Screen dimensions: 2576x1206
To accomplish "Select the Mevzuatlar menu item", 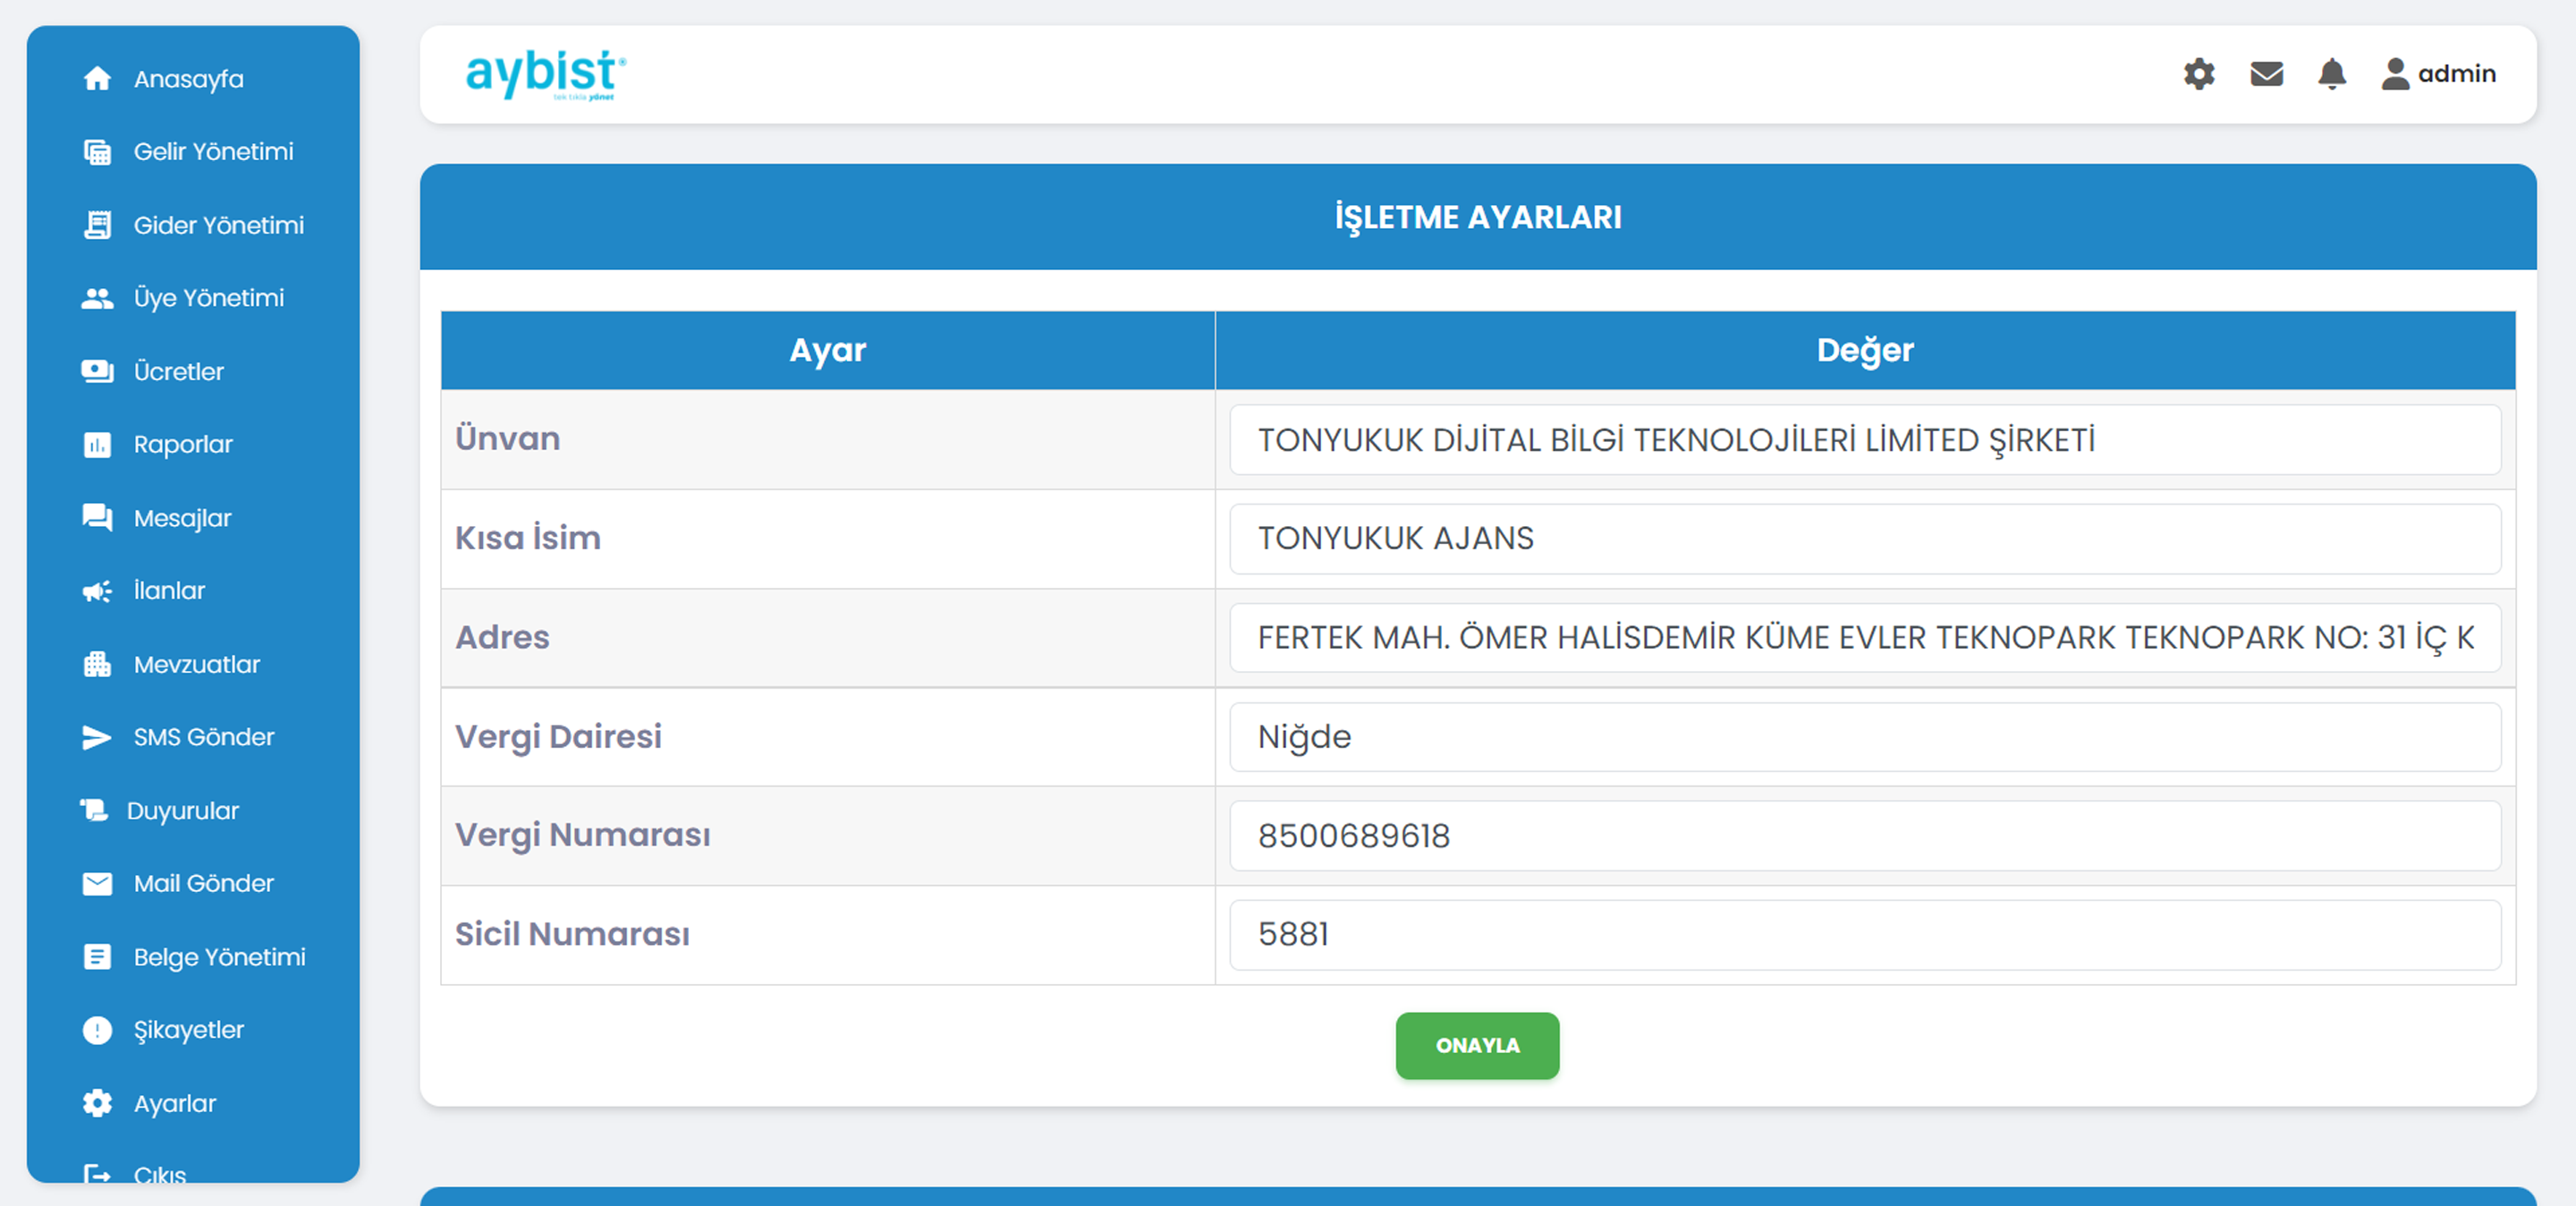I will pyautogui.click(x=197, y=664).
